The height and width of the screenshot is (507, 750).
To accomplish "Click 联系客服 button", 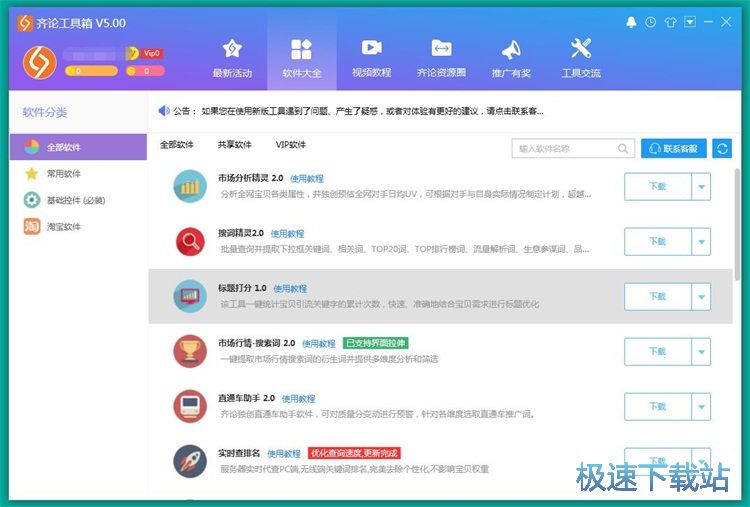I will pyautogui.click(x=674, y=148).
